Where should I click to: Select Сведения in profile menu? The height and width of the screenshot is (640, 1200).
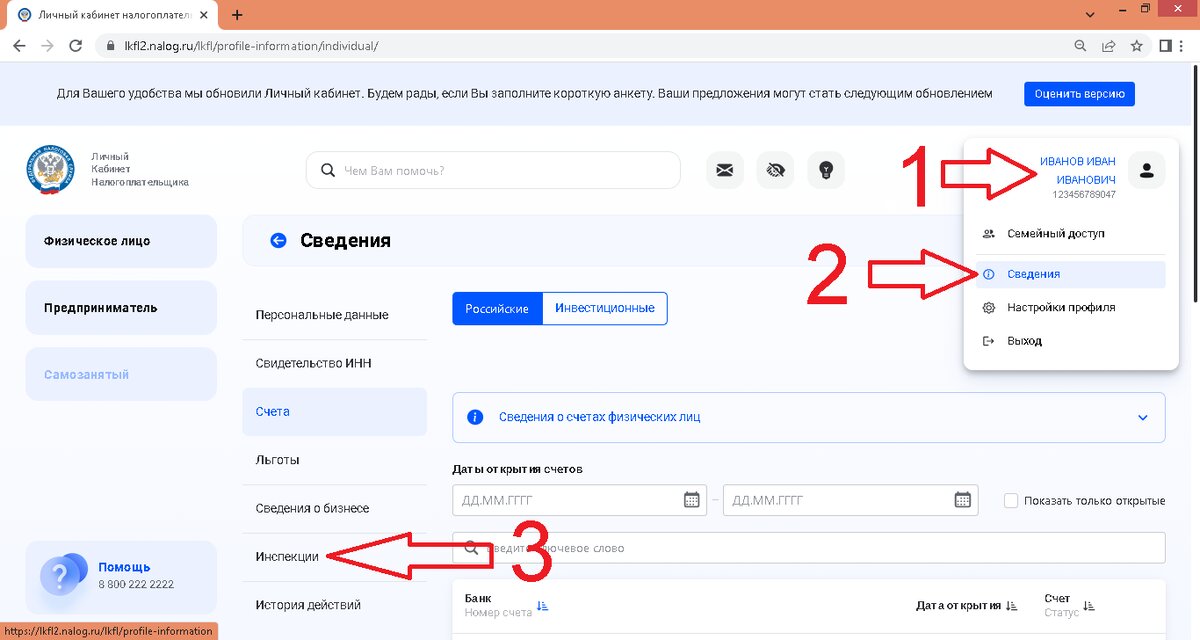click(1070, 274)
